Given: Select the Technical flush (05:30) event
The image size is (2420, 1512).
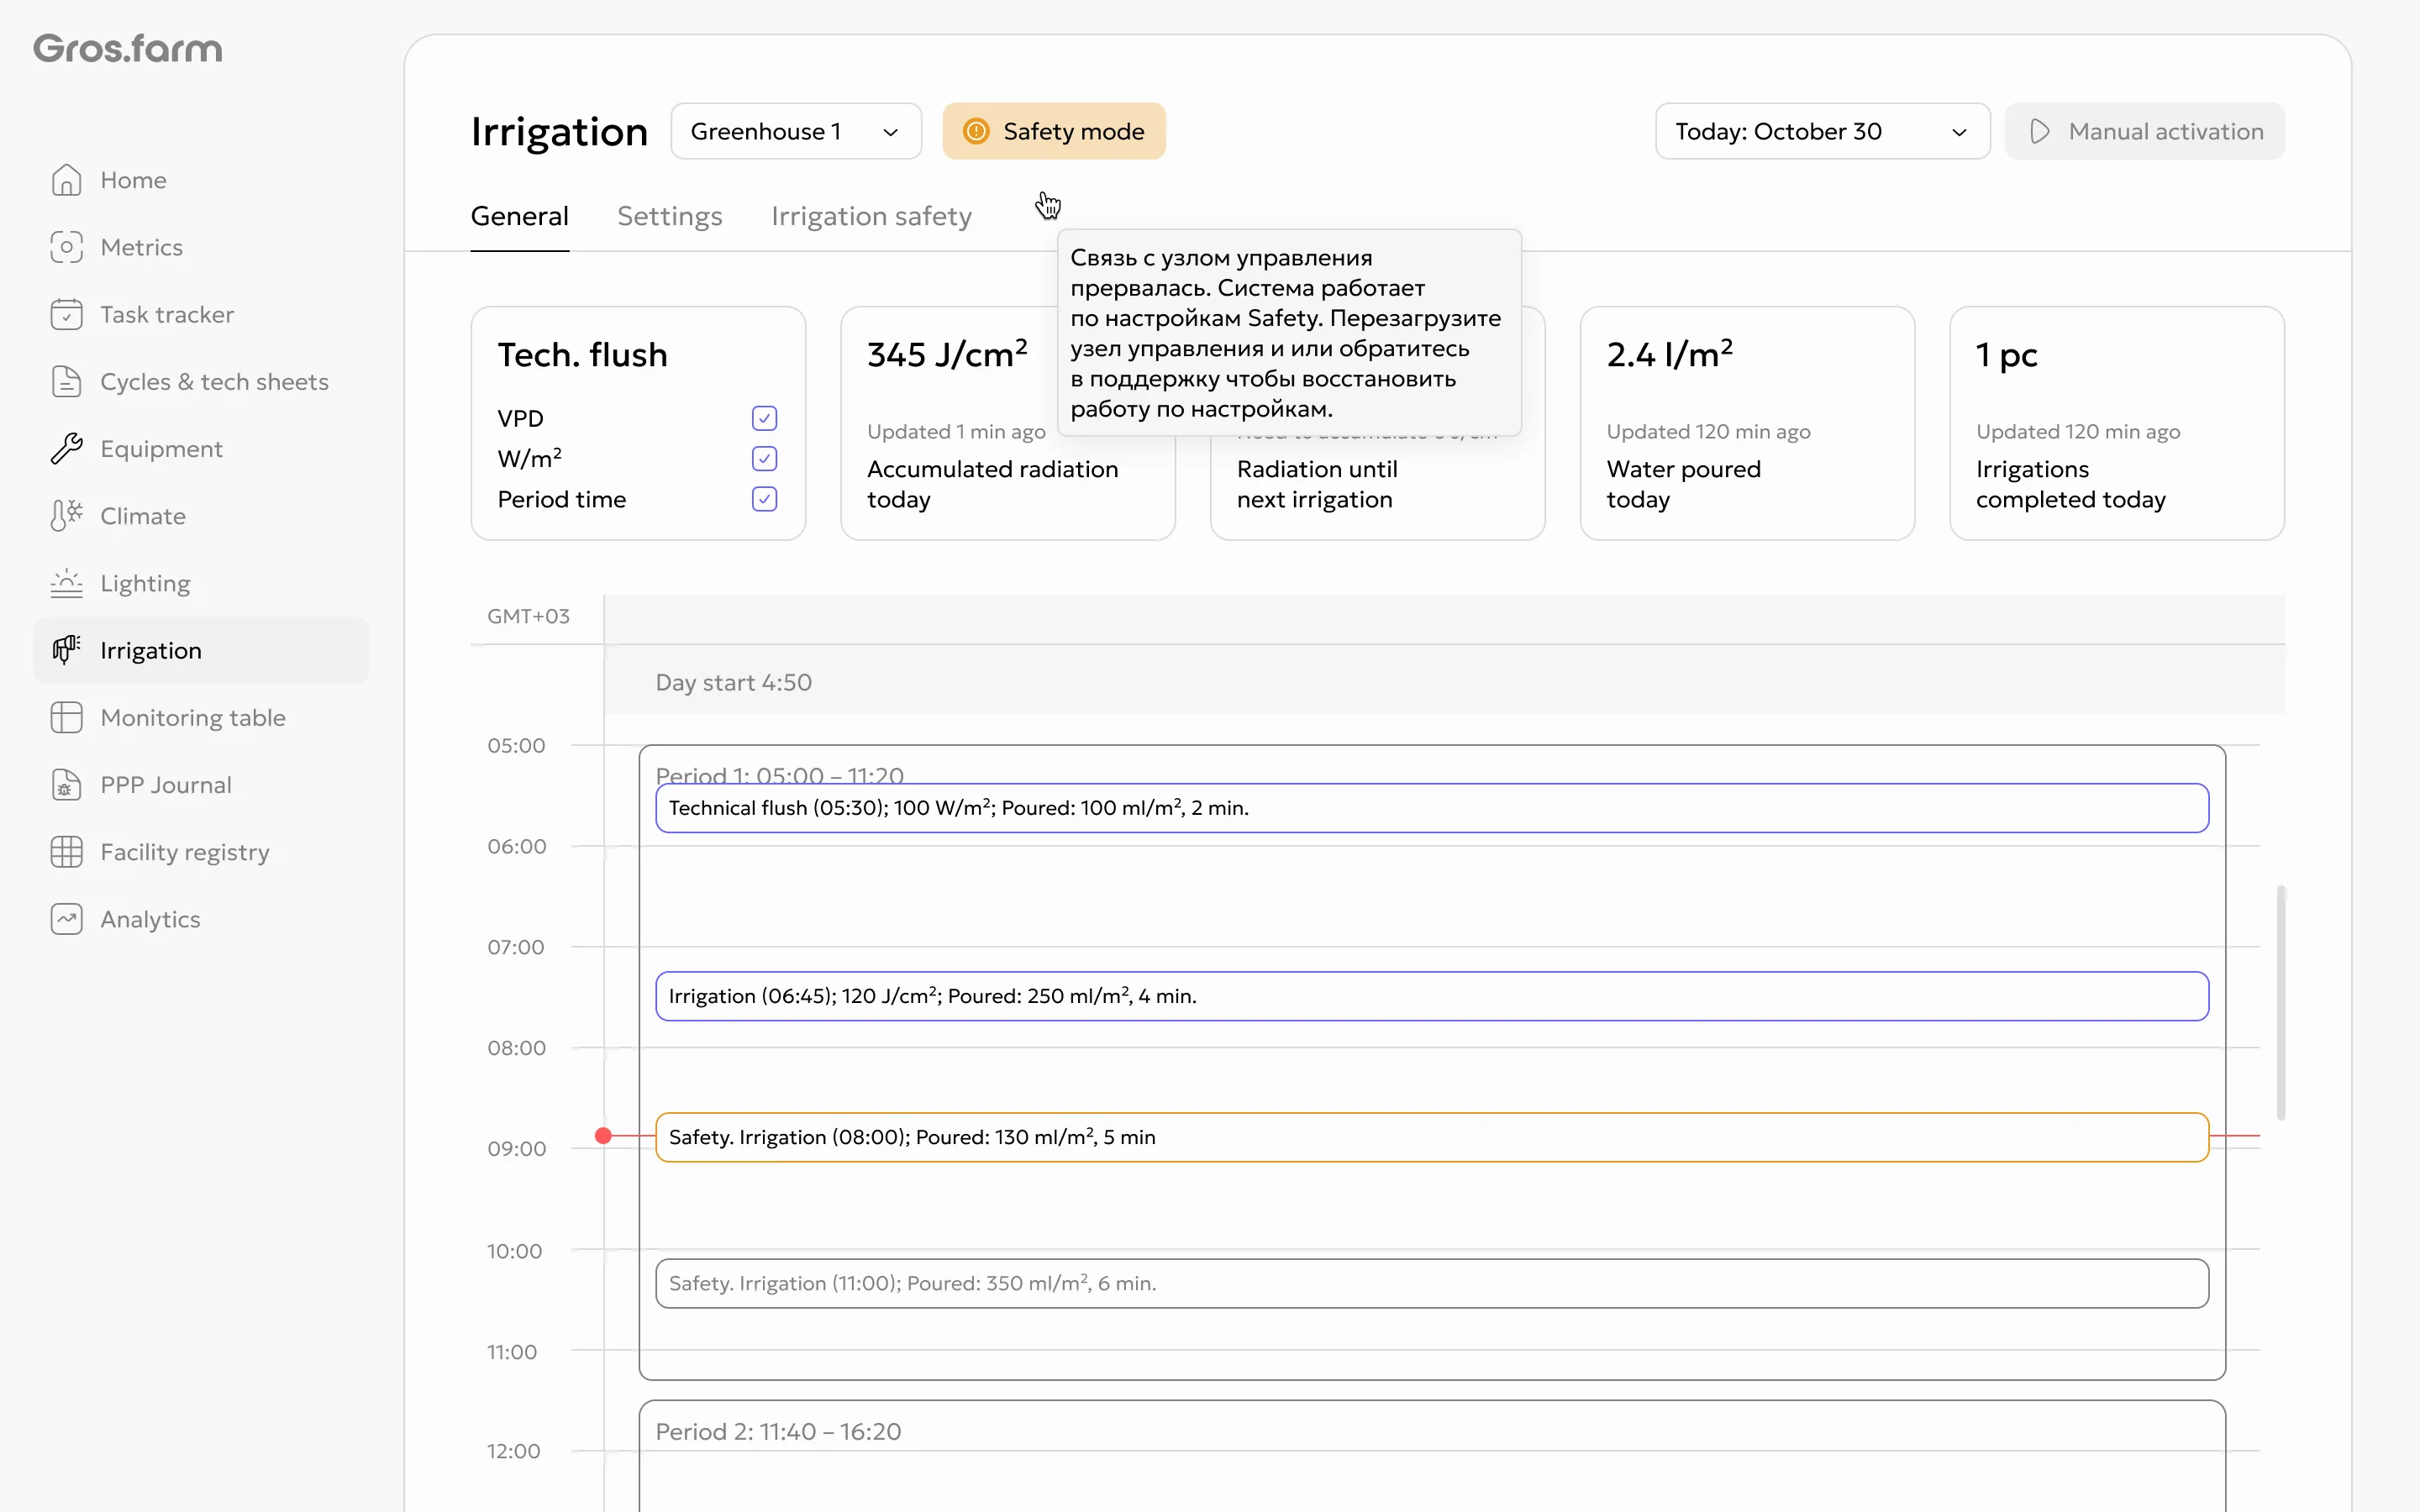Looking at the screenshot, I should [1432, 808].
